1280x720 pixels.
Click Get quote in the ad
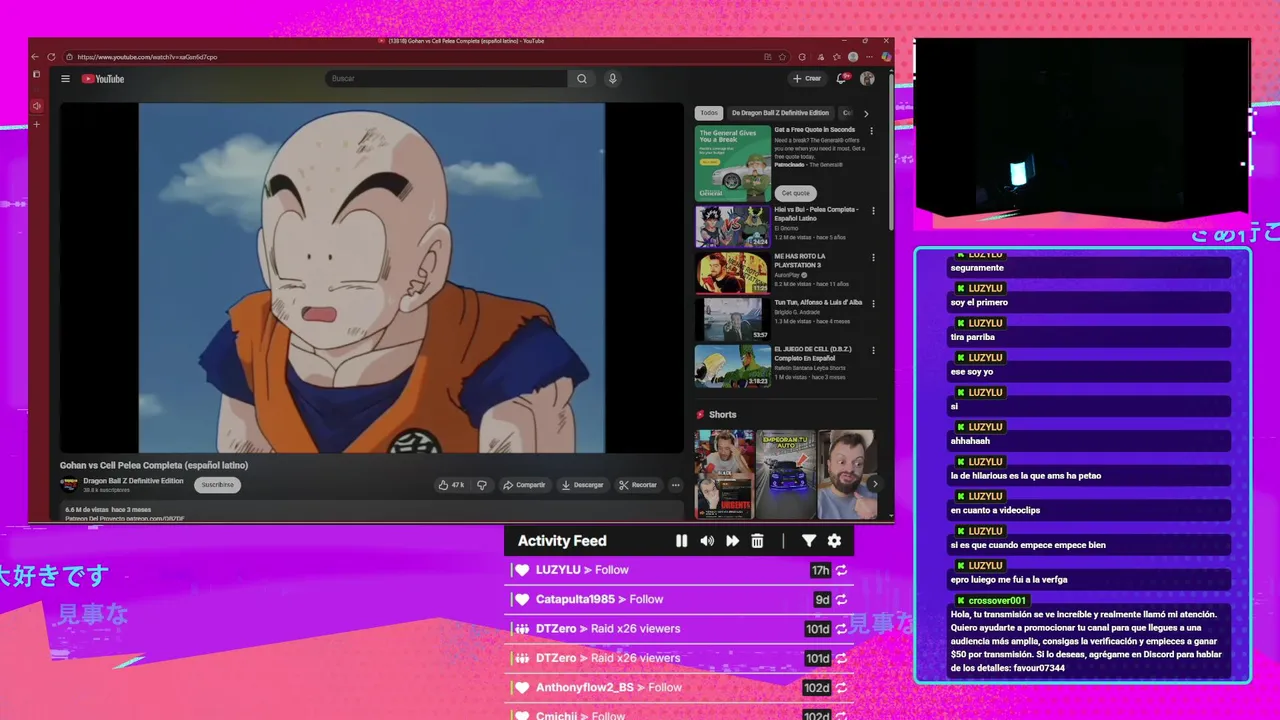click(x=796, y=193)
